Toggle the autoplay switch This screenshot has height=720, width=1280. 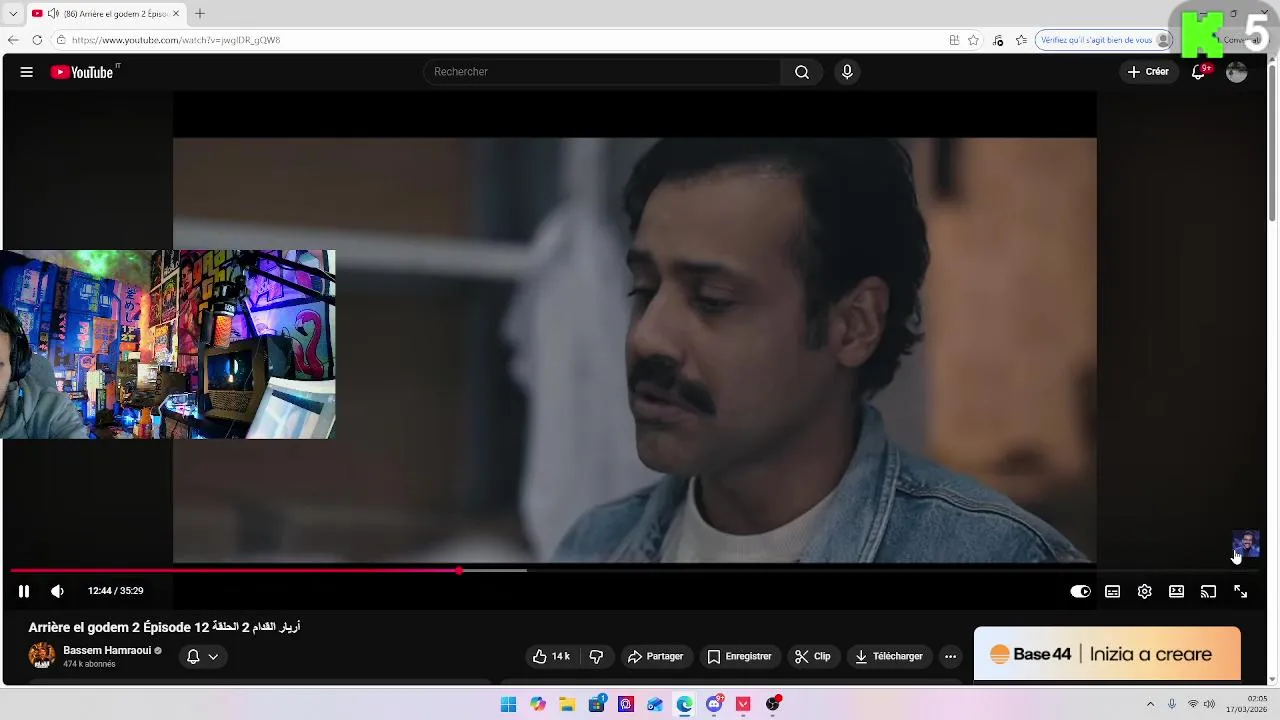click(1080, 592)
